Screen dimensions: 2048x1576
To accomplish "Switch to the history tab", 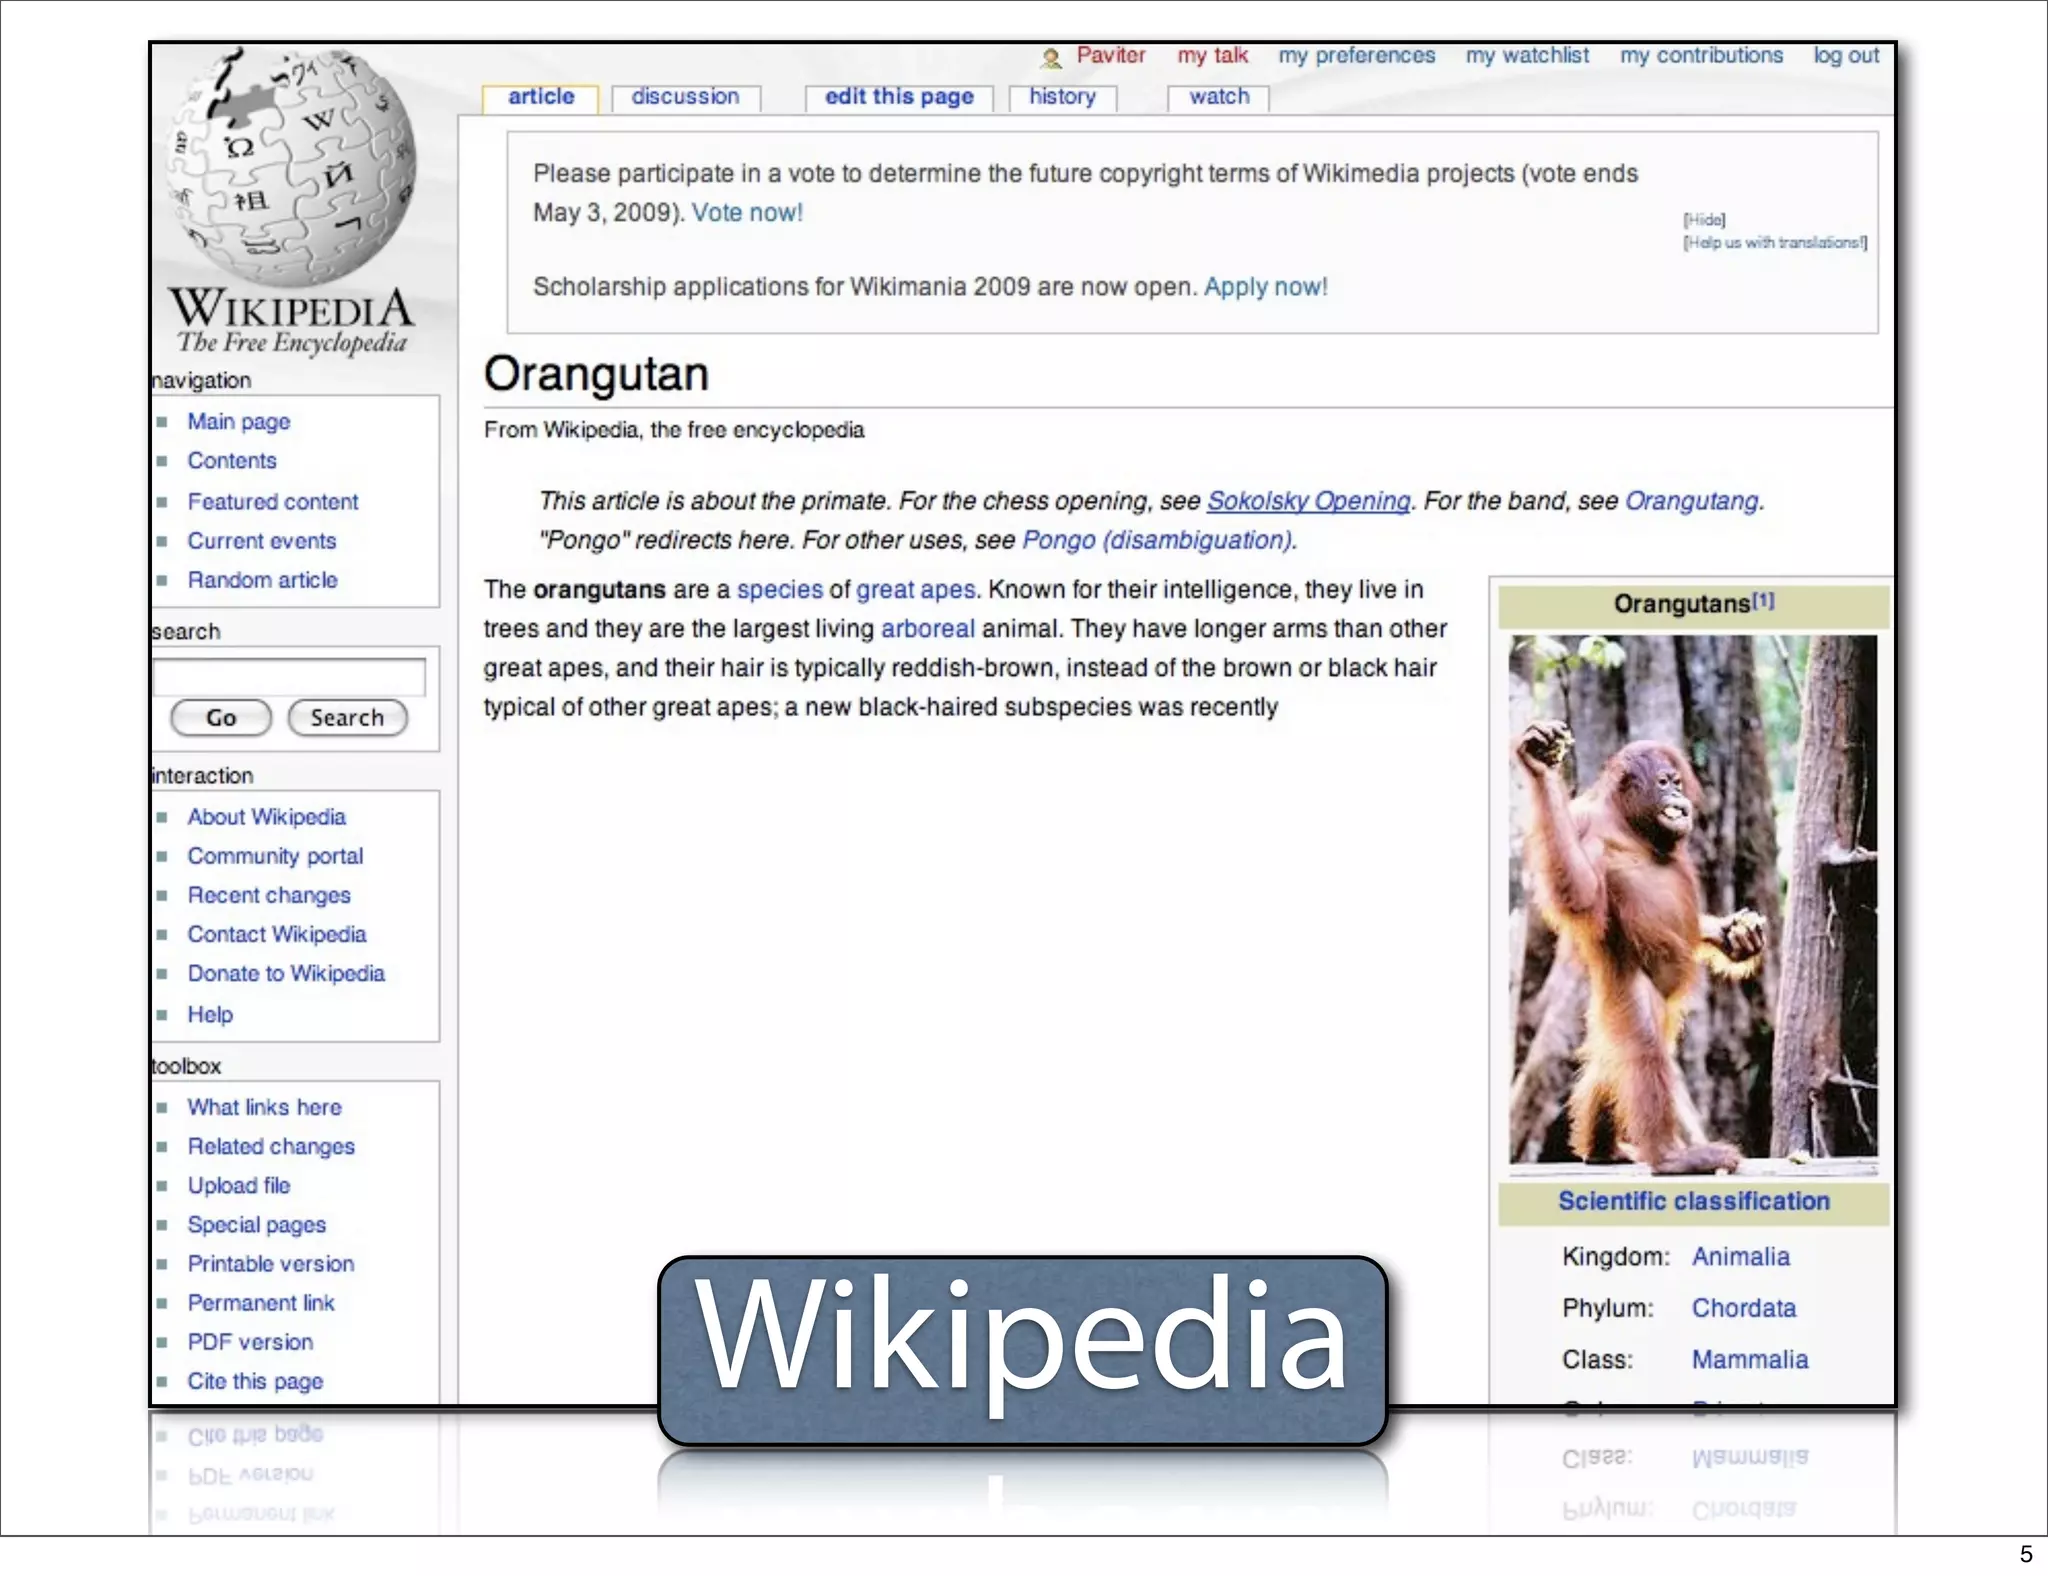I will coord(1062,97).
